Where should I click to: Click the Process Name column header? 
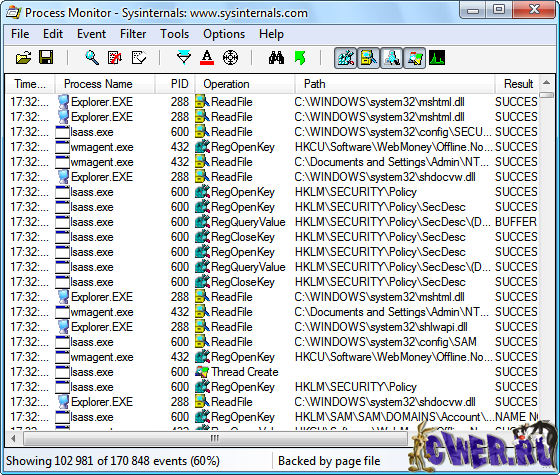pos(105,84)
